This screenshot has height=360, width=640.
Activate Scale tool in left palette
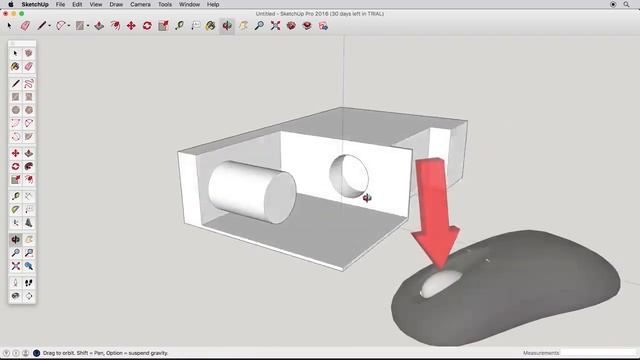[16, 179]
